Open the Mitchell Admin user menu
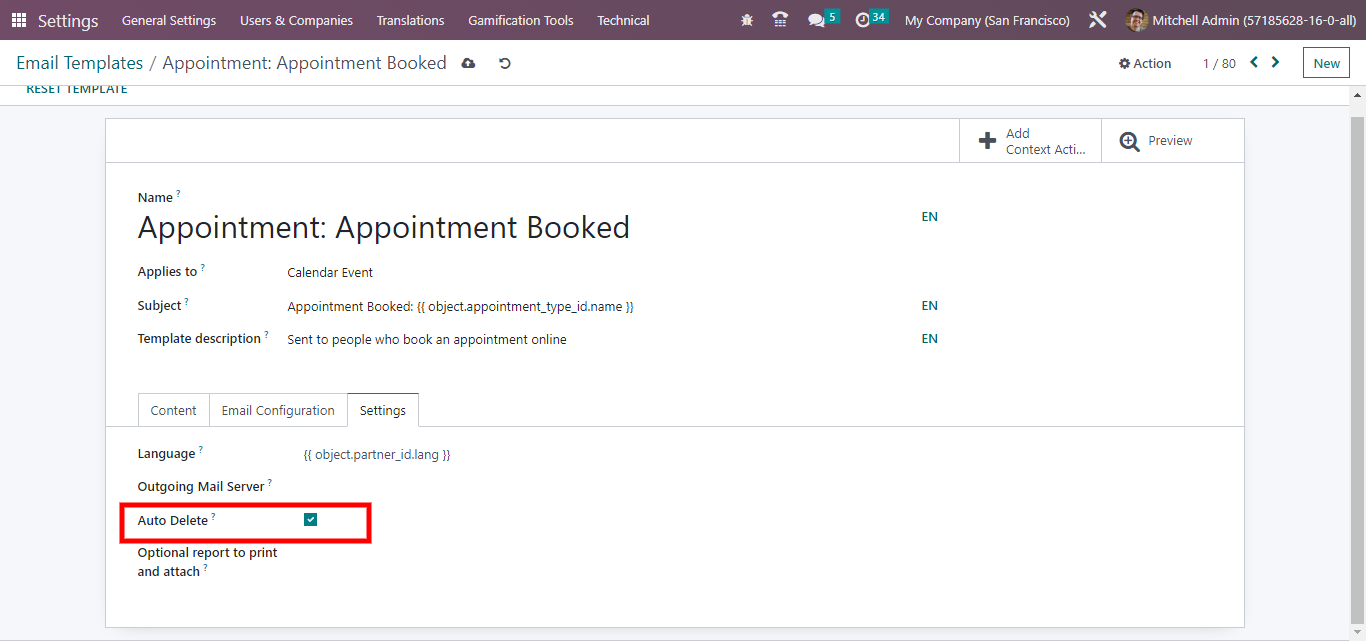This screenshot has width=1366, height=641. [1240, 20]
